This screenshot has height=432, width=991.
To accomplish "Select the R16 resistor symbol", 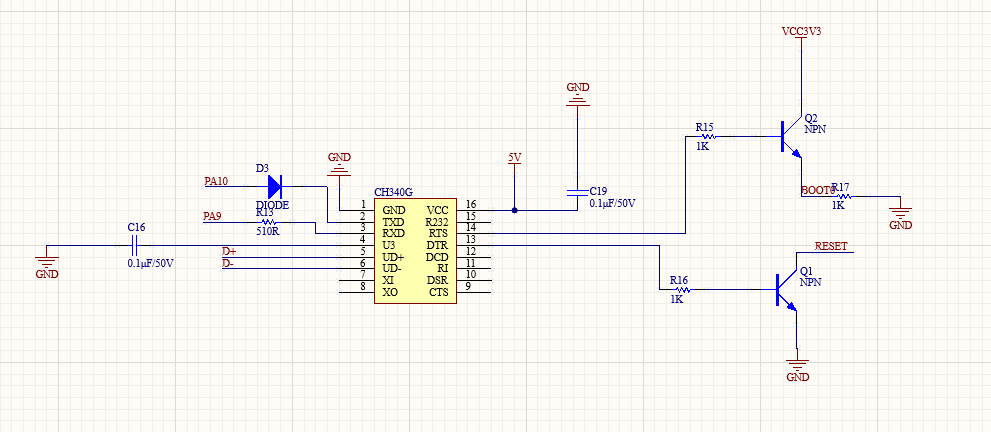I will coord(681,289).
